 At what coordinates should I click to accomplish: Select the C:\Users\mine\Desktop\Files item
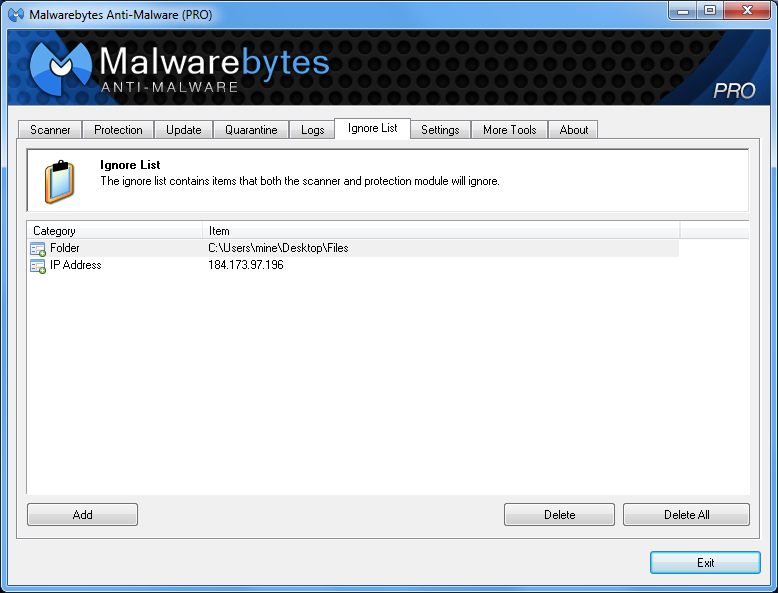(x=278, y=248)
